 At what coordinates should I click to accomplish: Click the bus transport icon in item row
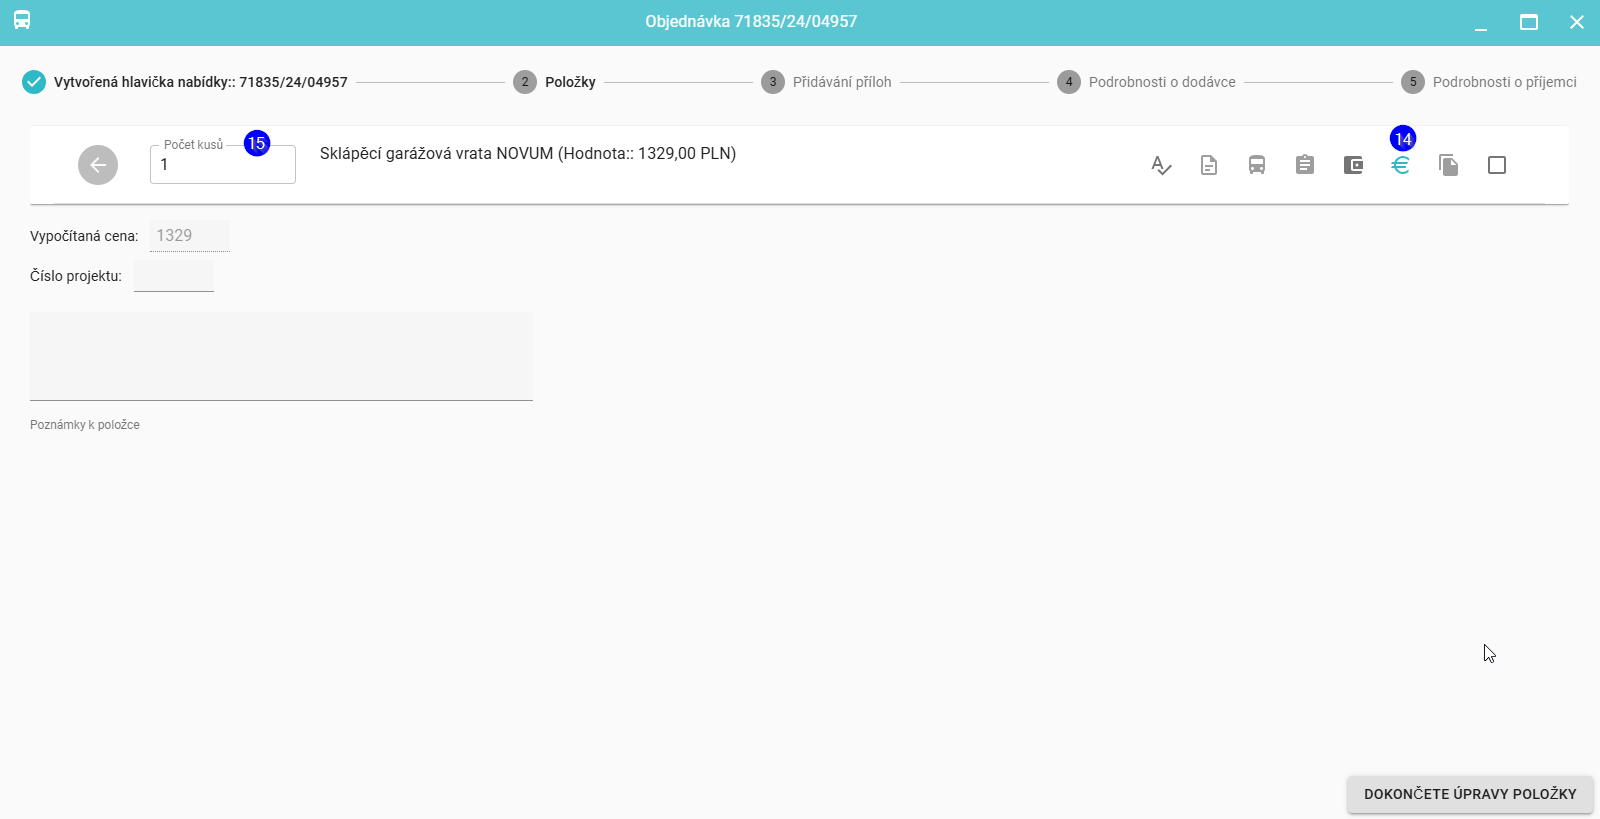[1256, 165]
